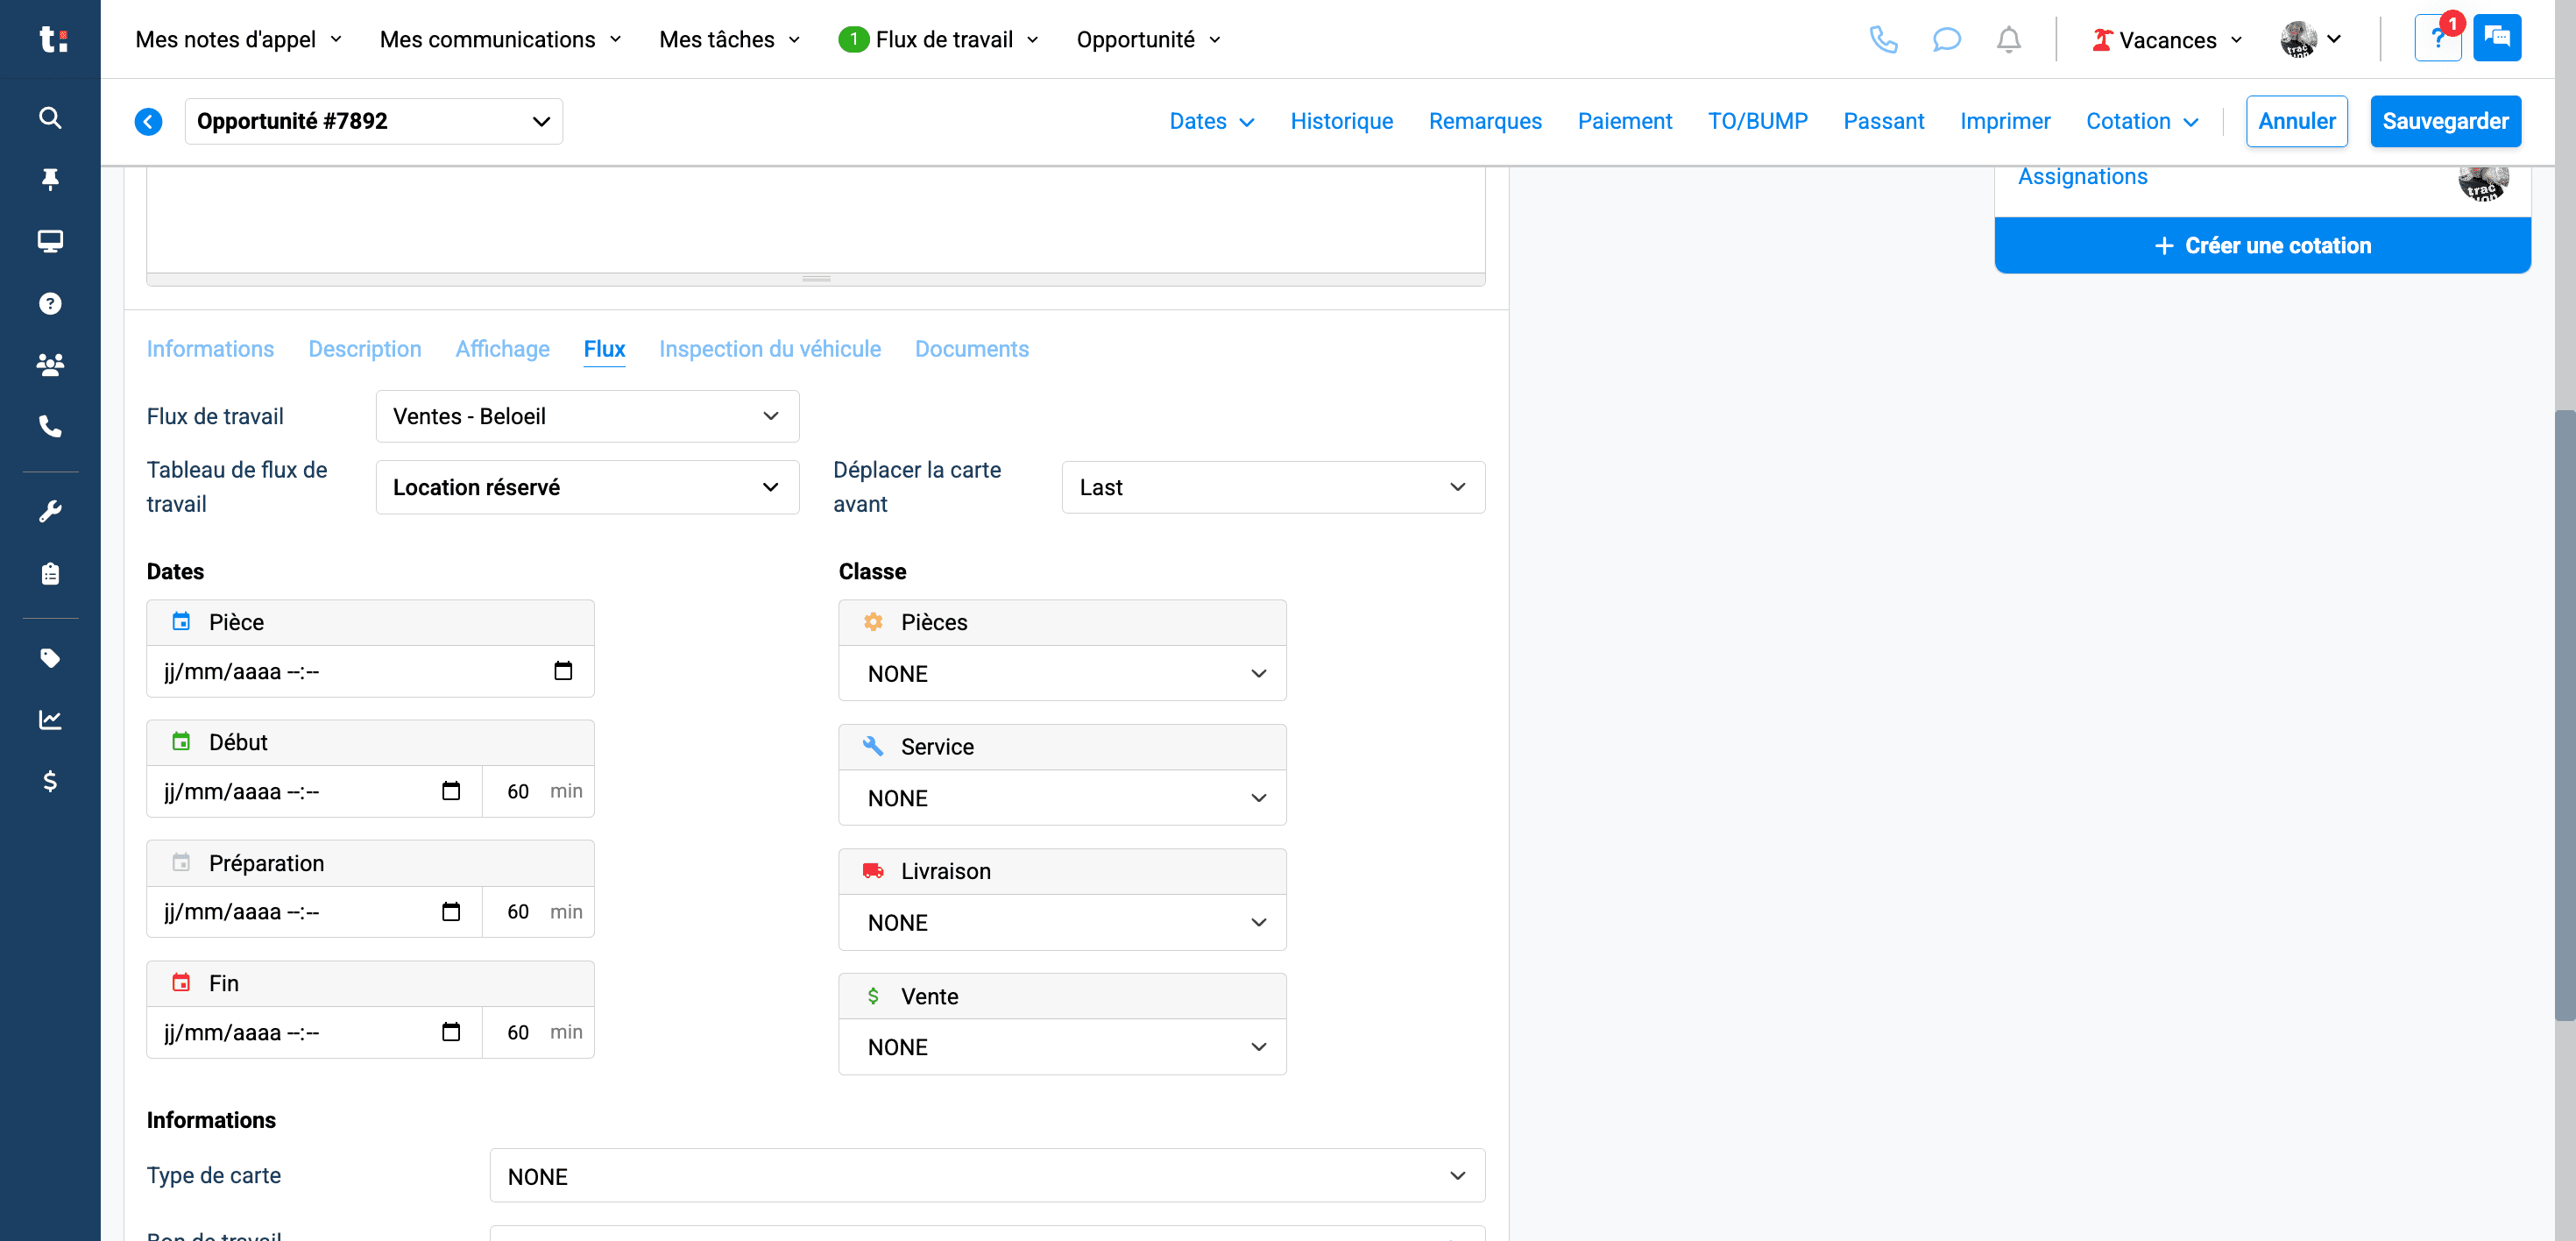
Task: Click the Assignations avatar thumbnail
Action: pos(2483,182)
